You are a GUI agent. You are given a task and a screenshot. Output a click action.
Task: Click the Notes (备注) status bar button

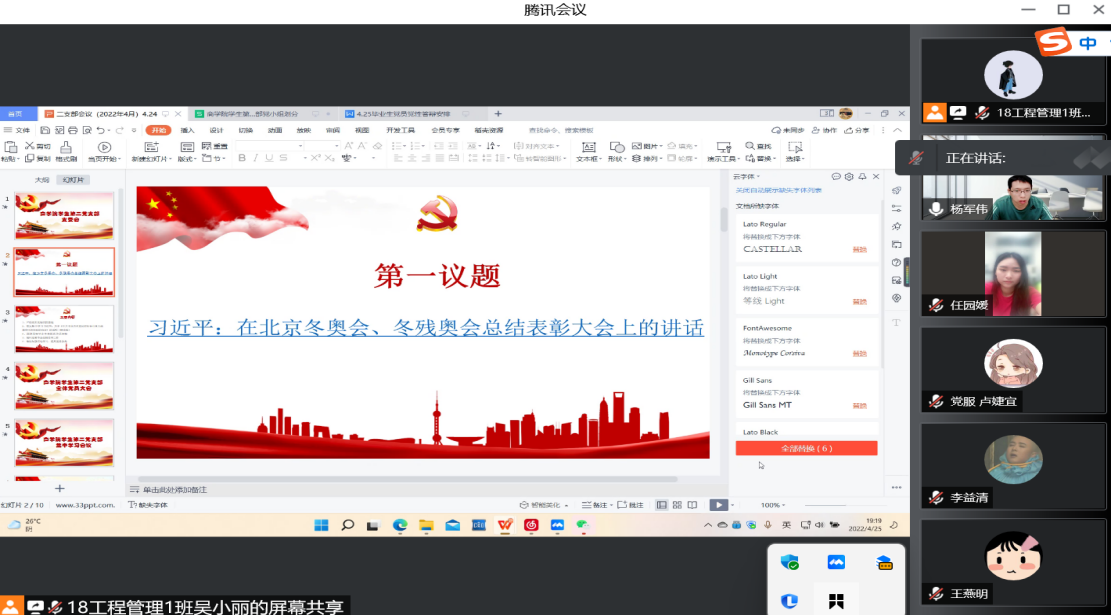594,505
